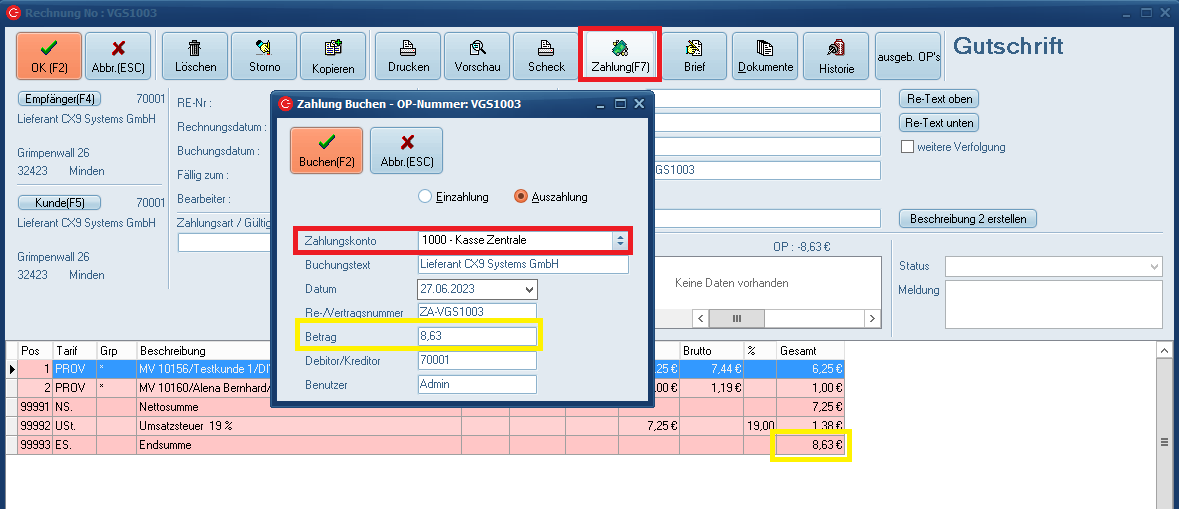1179x509 pixels.
Task: Expand the Status dropdown list
Action: [x=1155, y=267]
